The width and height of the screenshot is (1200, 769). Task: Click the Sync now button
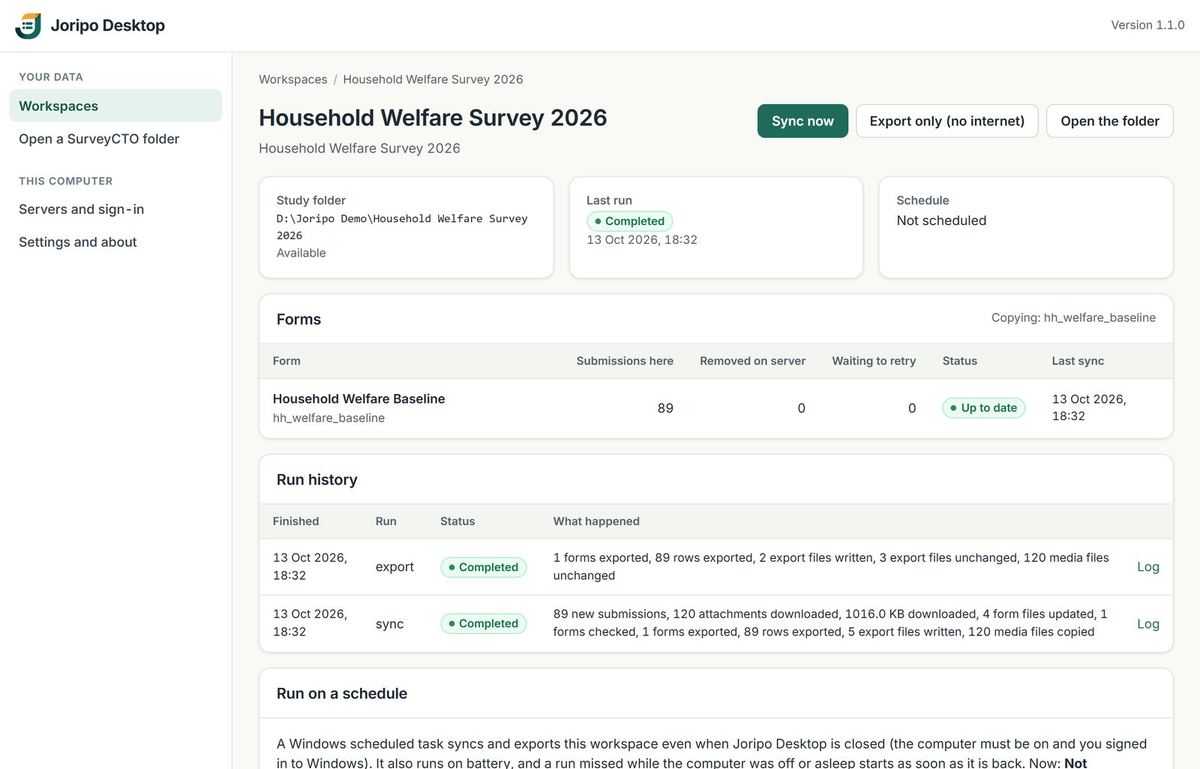(x=803, y=121)
